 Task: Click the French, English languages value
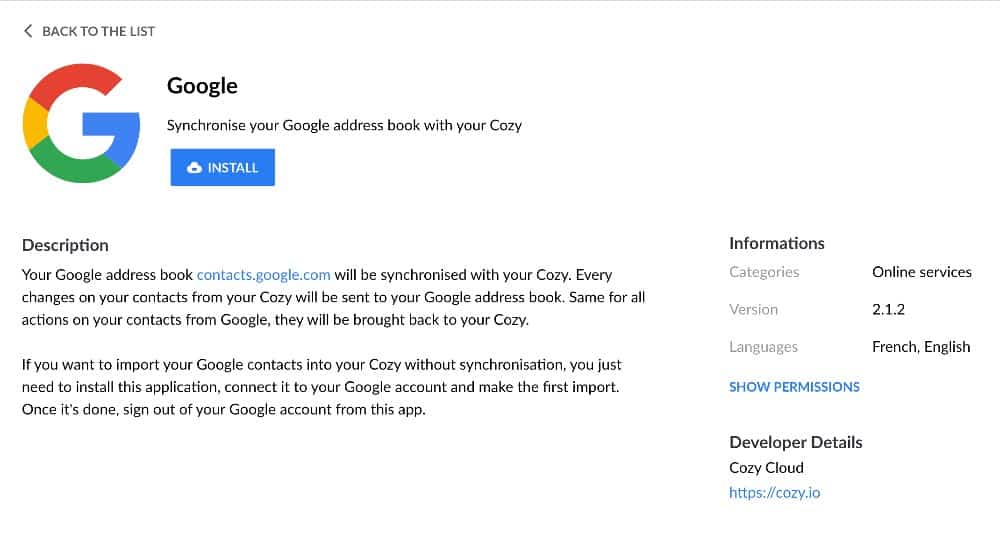921,347
